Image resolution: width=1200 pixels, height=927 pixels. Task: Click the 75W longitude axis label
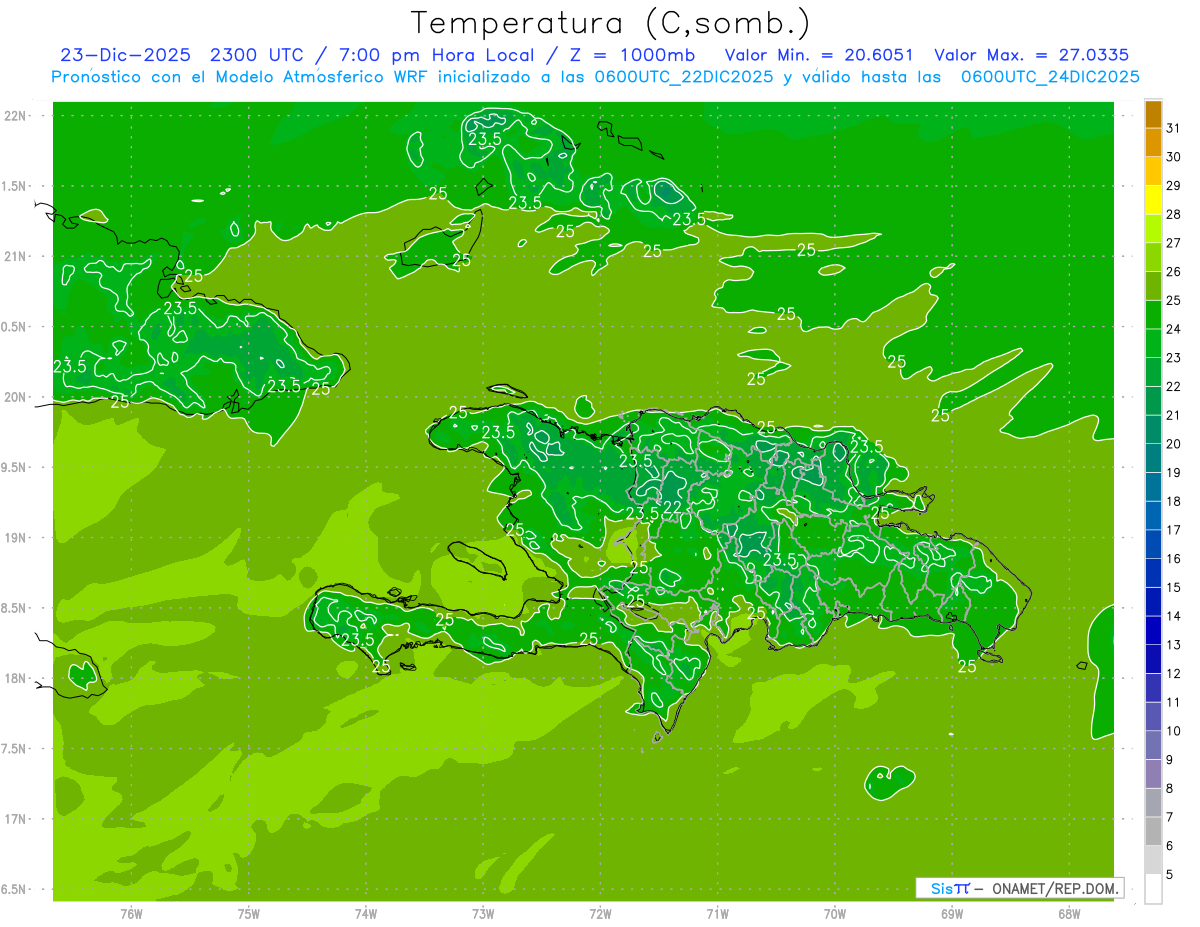pyautogui.click(x=249, y=914)
